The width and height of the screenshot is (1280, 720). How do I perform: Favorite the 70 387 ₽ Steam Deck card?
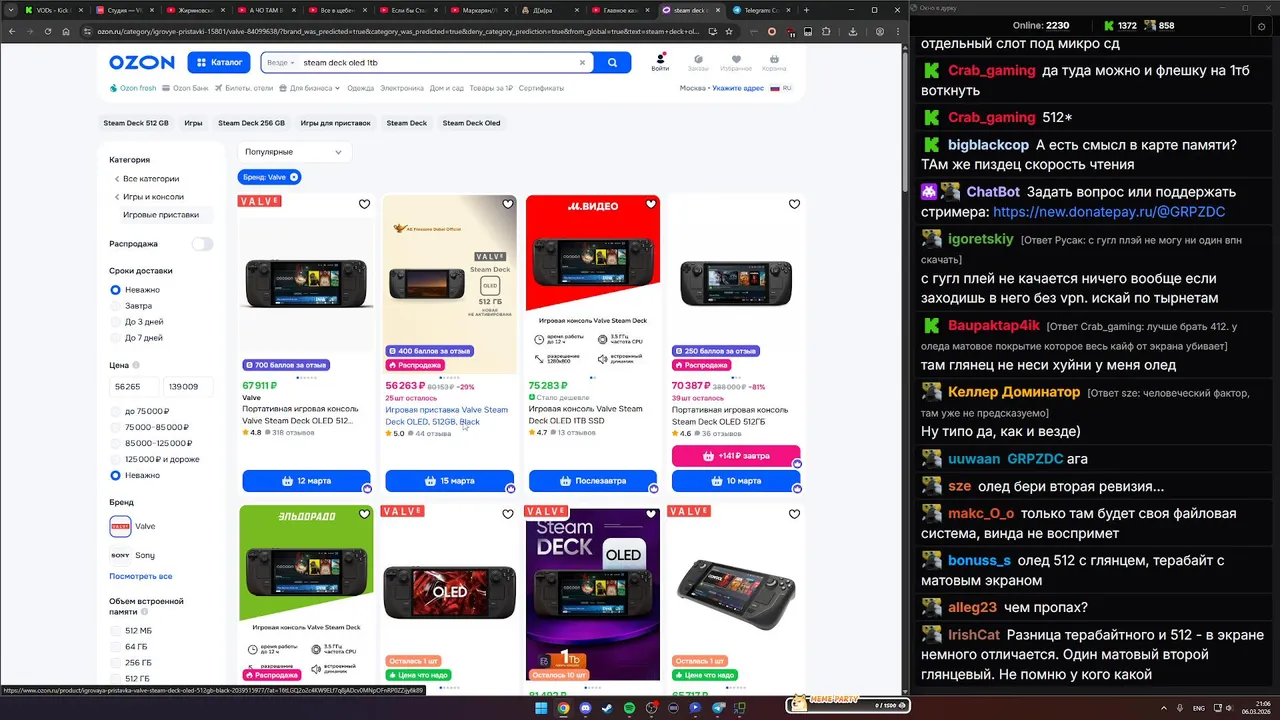pos(794,204)
